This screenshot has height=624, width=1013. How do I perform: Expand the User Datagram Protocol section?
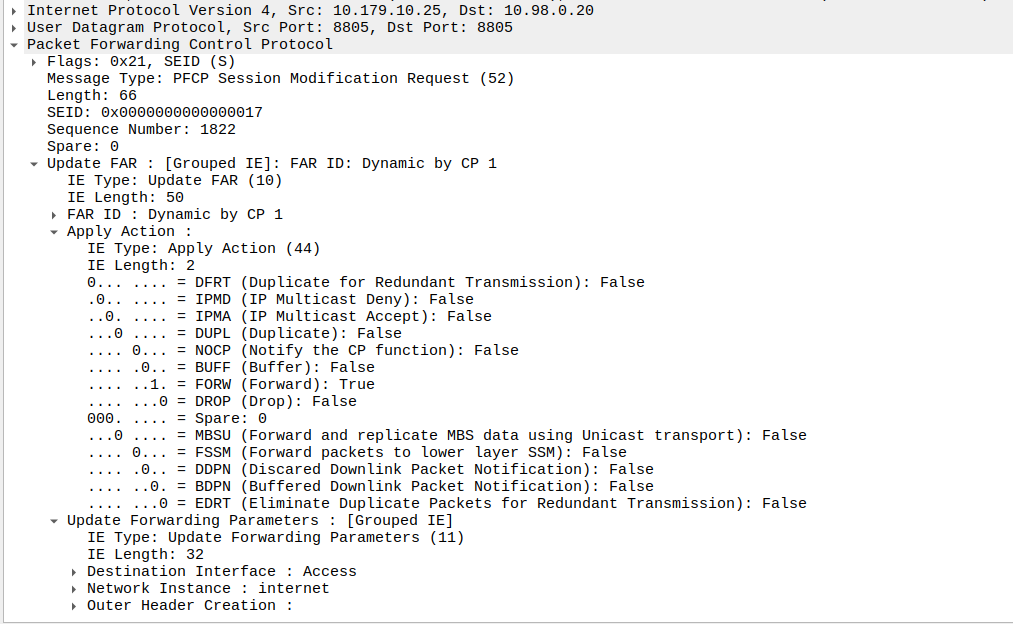coord(14,27)
